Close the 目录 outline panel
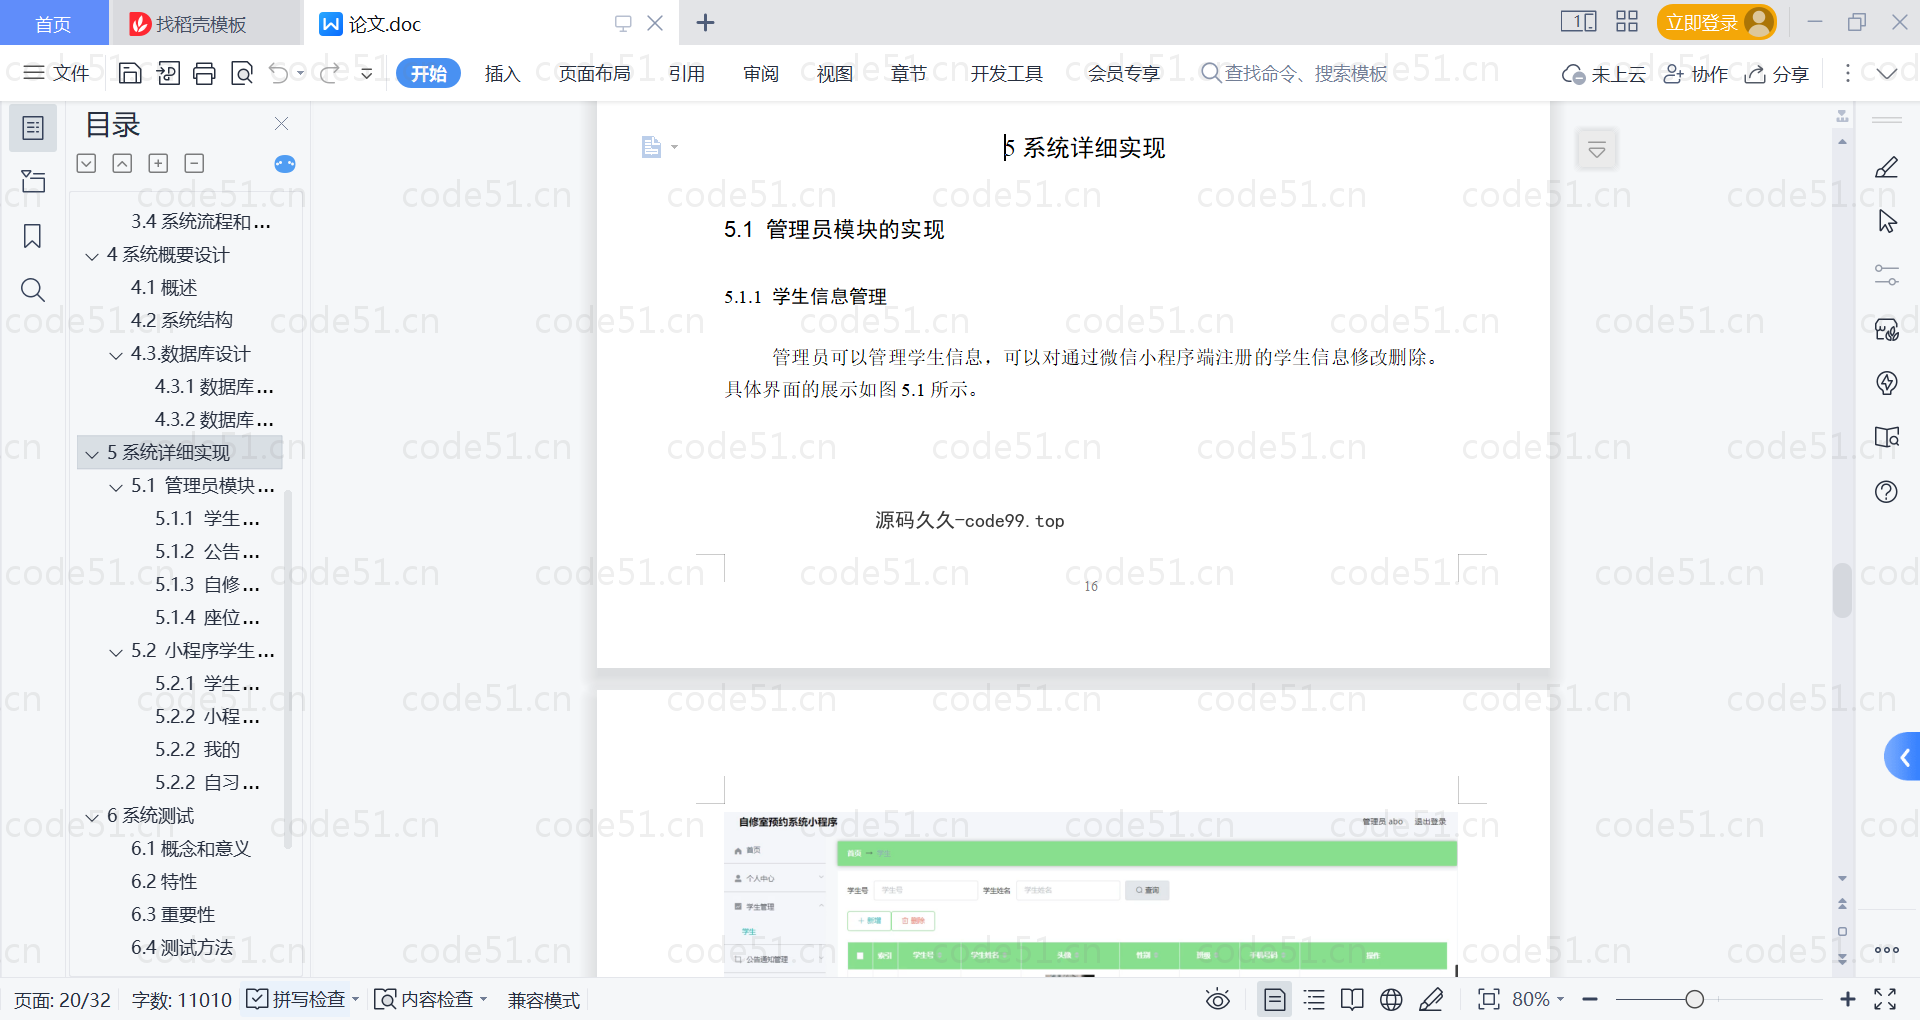 click(281, 124)
